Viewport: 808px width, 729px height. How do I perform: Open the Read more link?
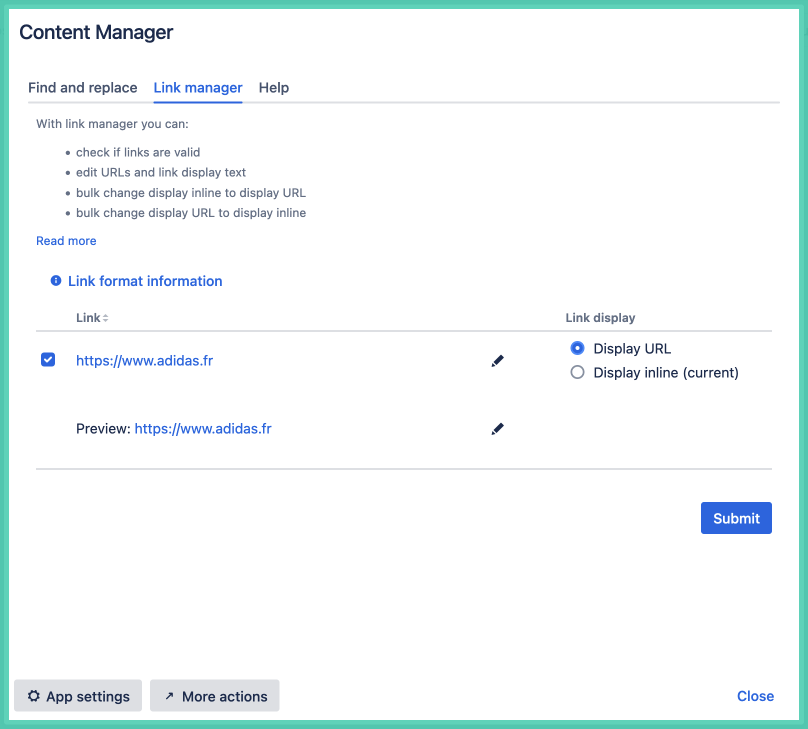pos(66,241)
